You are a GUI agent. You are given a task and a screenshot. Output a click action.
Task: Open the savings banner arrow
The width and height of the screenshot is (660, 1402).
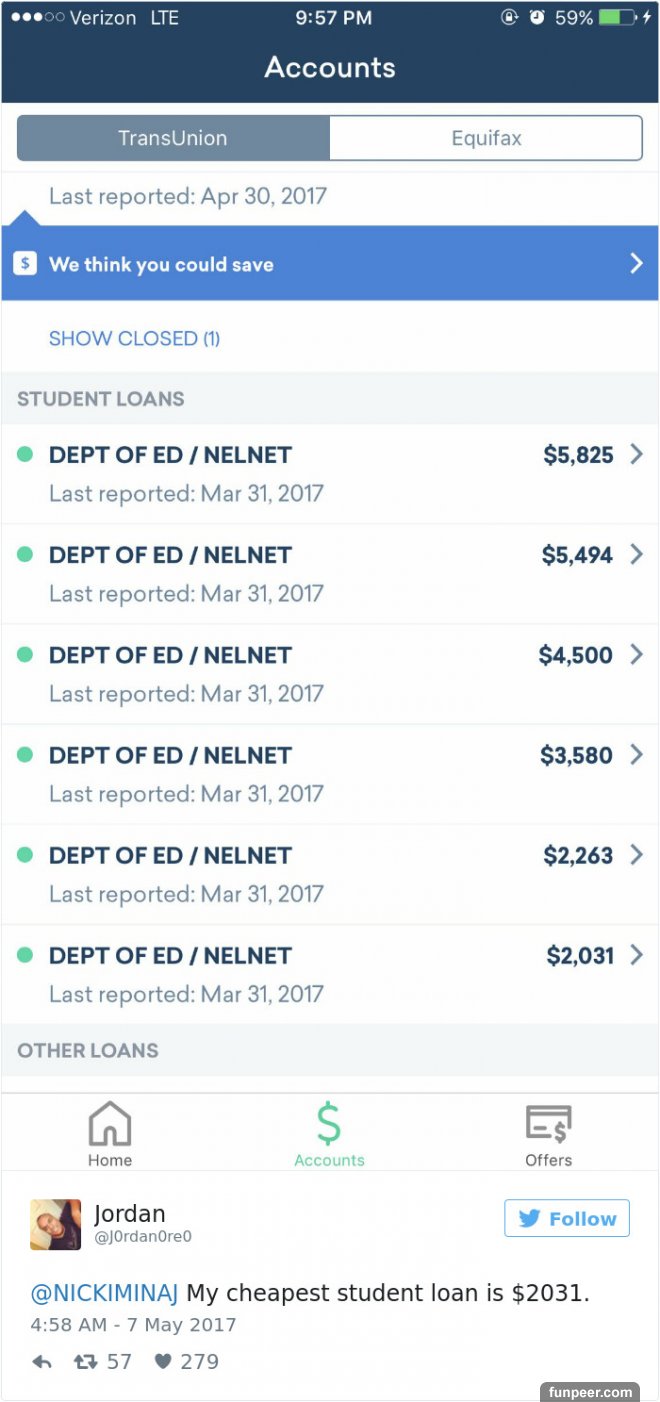(636, 264)
